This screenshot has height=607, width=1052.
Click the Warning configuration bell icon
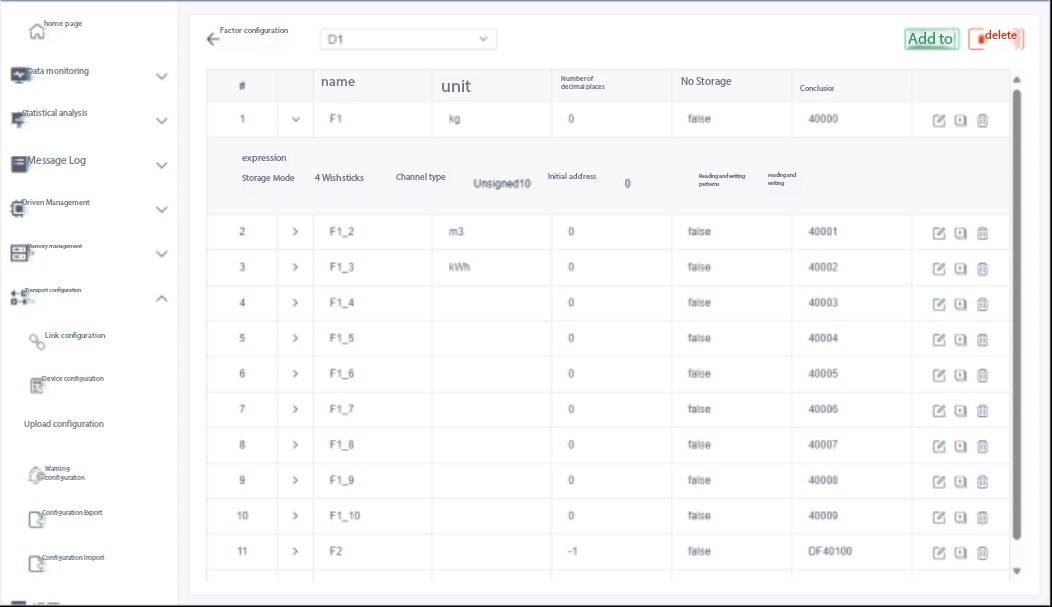point(36,474)
